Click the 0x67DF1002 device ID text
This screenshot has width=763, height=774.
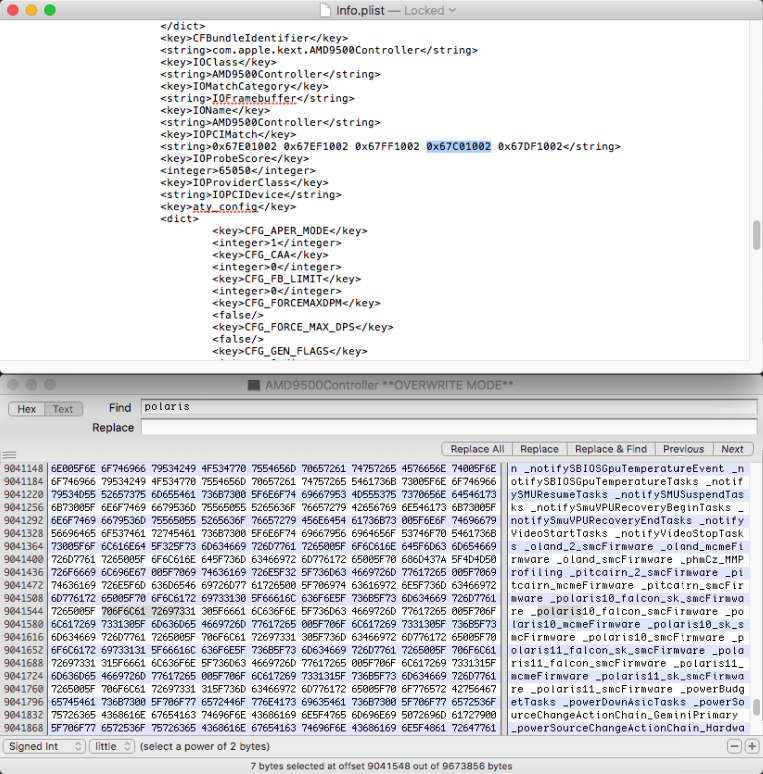(530, 147)
